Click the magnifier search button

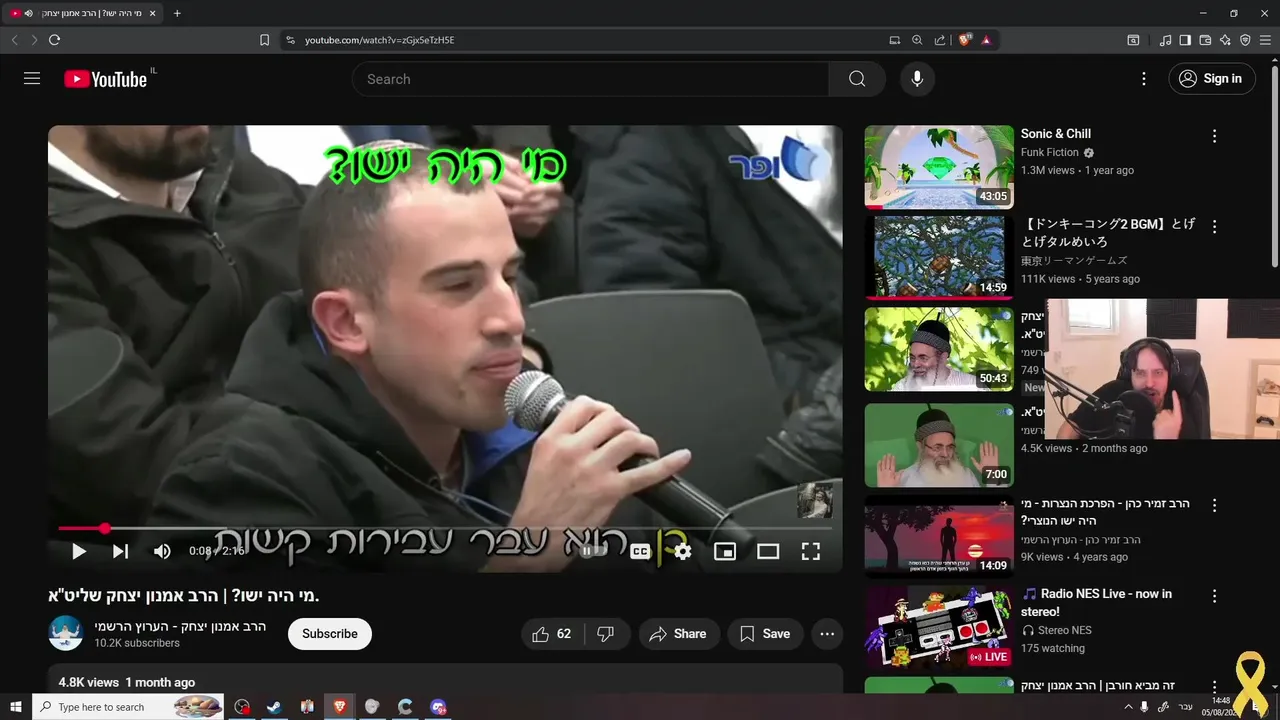click(857, 79)
